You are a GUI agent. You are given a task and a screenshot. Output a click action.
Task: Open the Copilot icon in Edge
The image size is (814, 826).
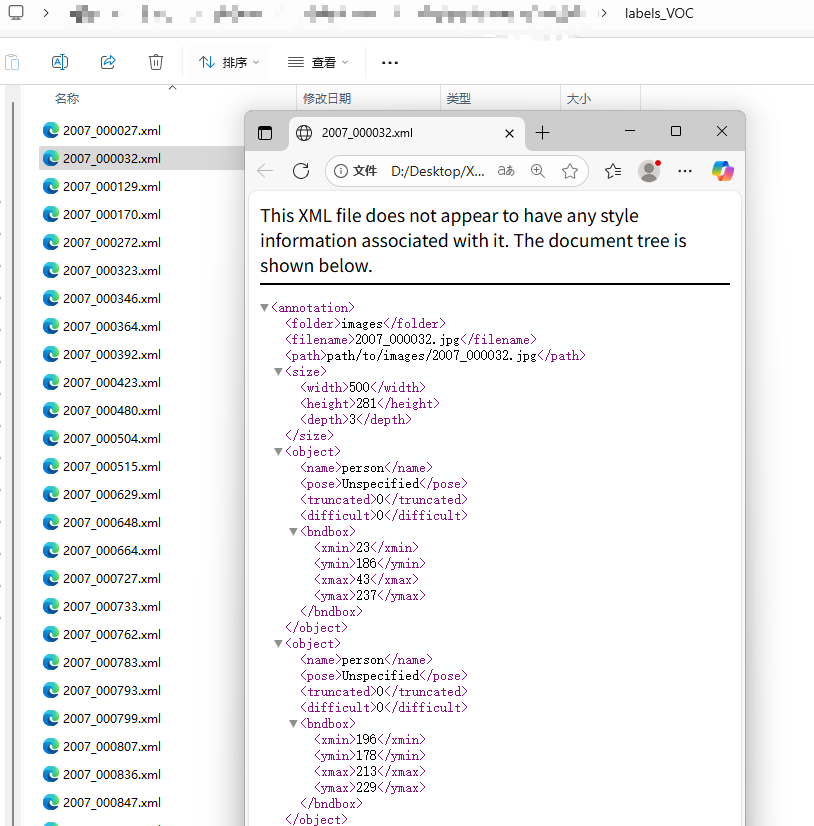(x=722, y=171)
